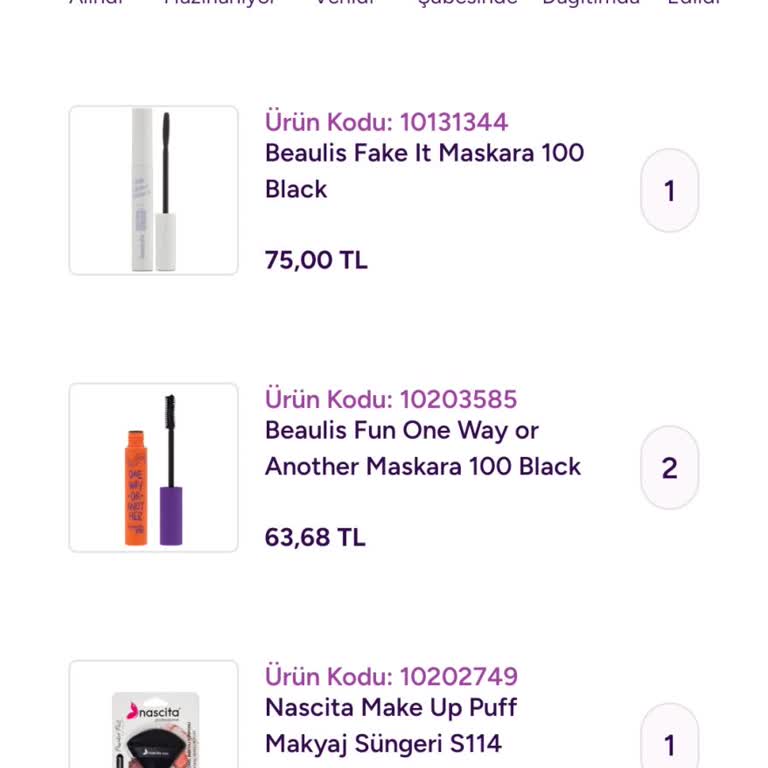Tap quantity badge showing 2
Viewport: 768px width, 768px height.
(669, 467)
